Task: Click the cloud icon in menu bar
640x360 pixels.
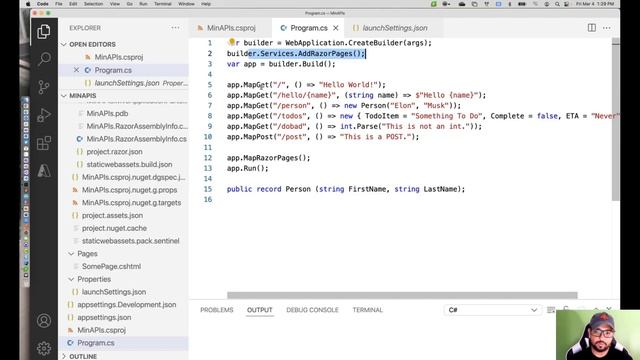Action: (462, 4)
